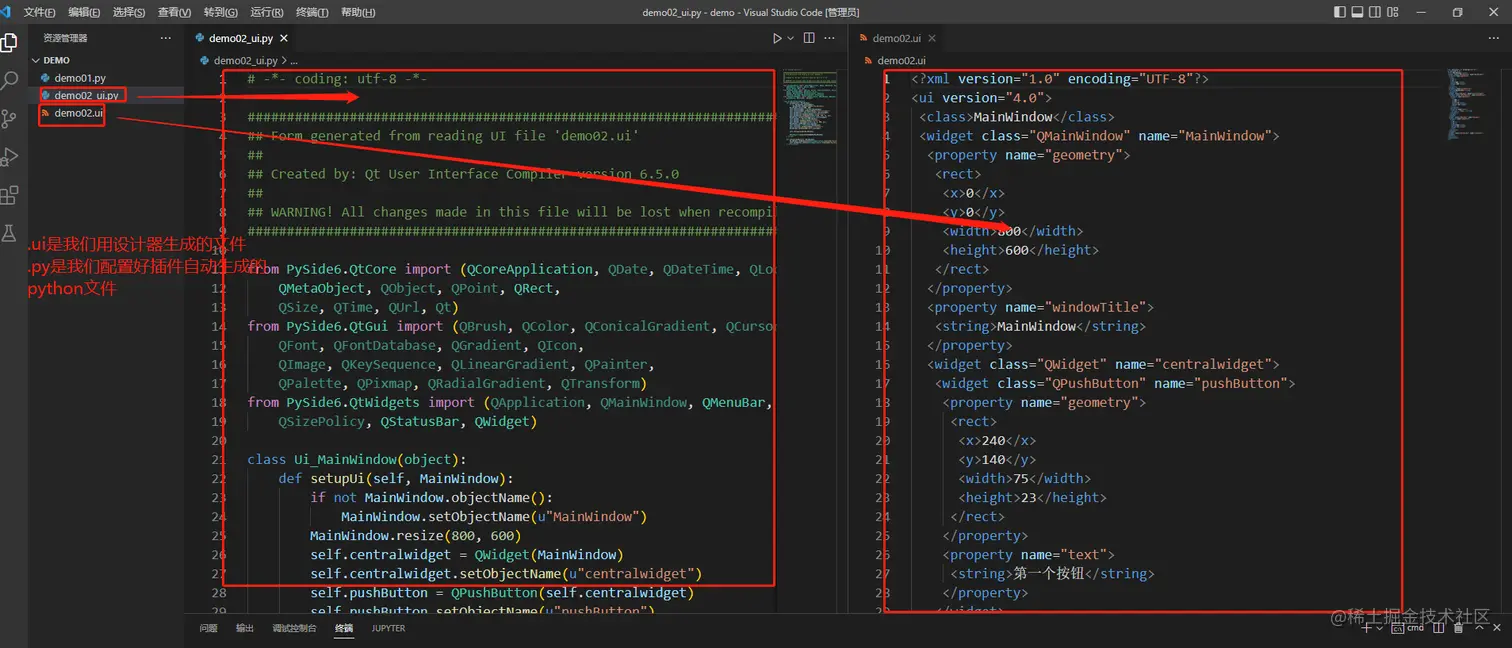Image resolution: width=1512 pixels, height=648 pixels.
Task: Open the 运行(R) menu
Action: tap(266, 12)
